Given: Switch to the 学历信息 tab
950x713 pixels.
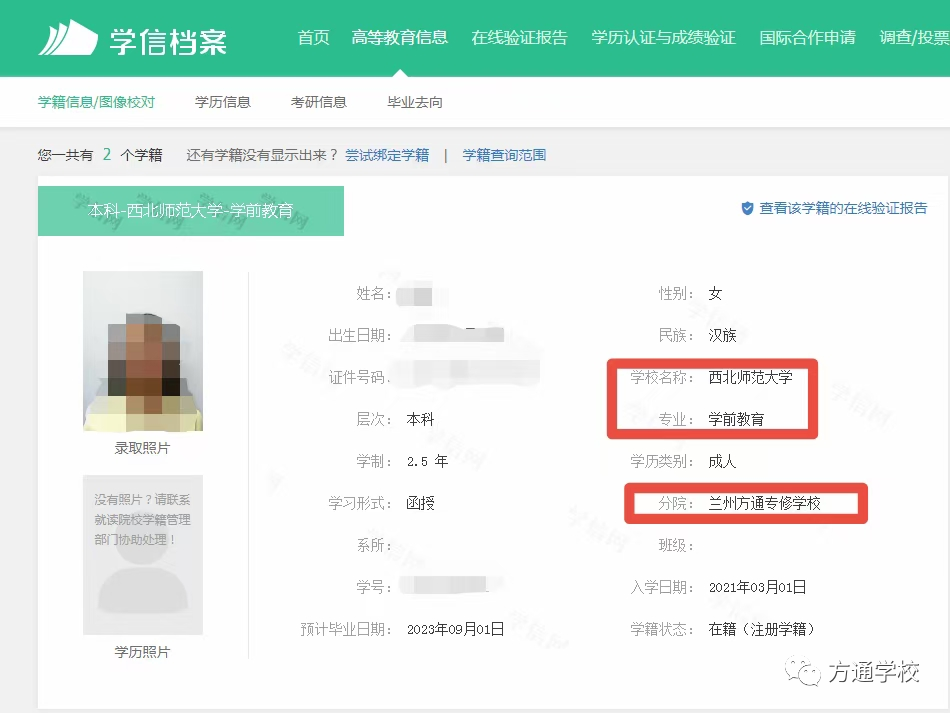Looking at the screenshot, I should (x=222, y=102).
